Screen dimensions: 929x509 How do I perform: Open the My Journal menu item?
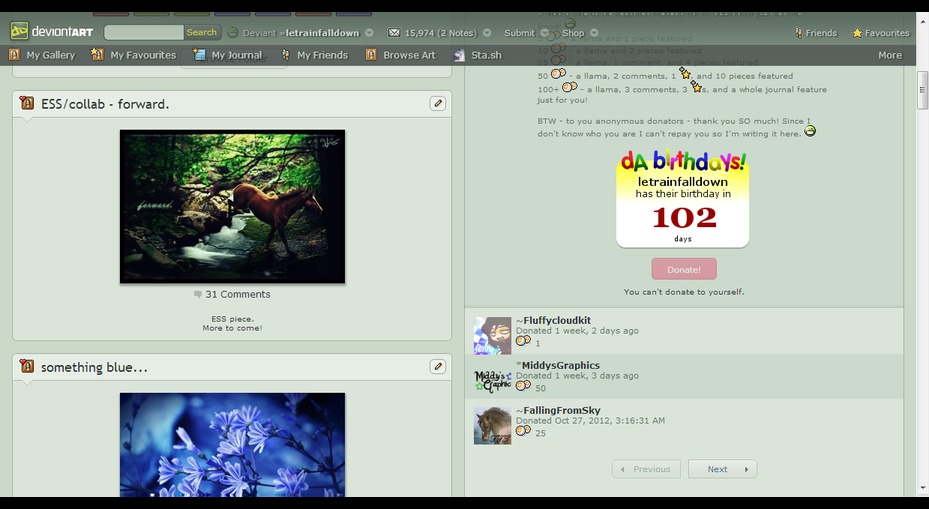237,55
